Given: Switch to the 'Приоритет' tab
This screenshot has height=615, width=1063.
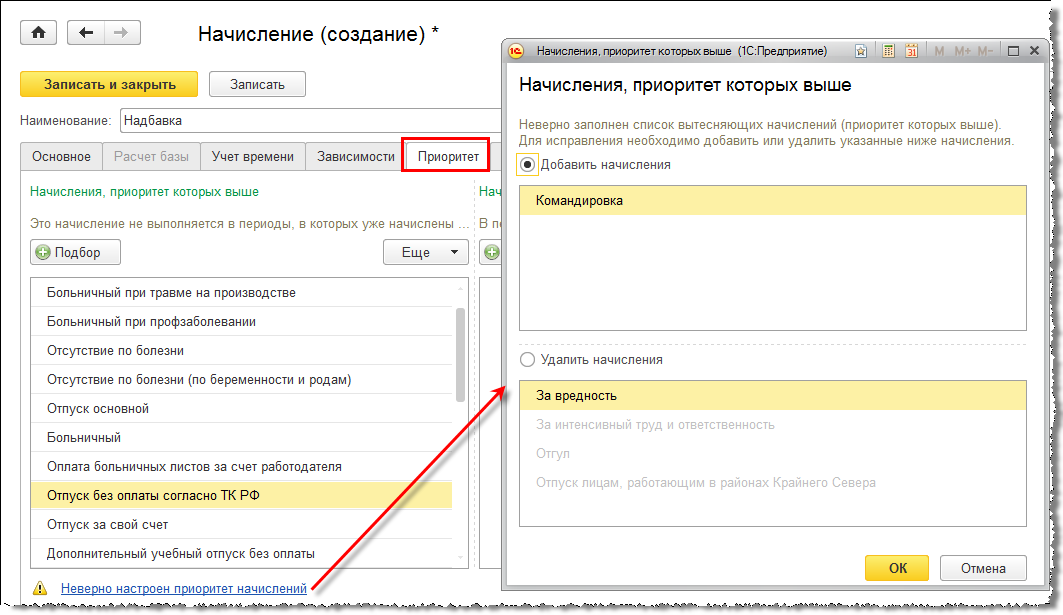Looking at the screenshot, I should click(448, 156).
